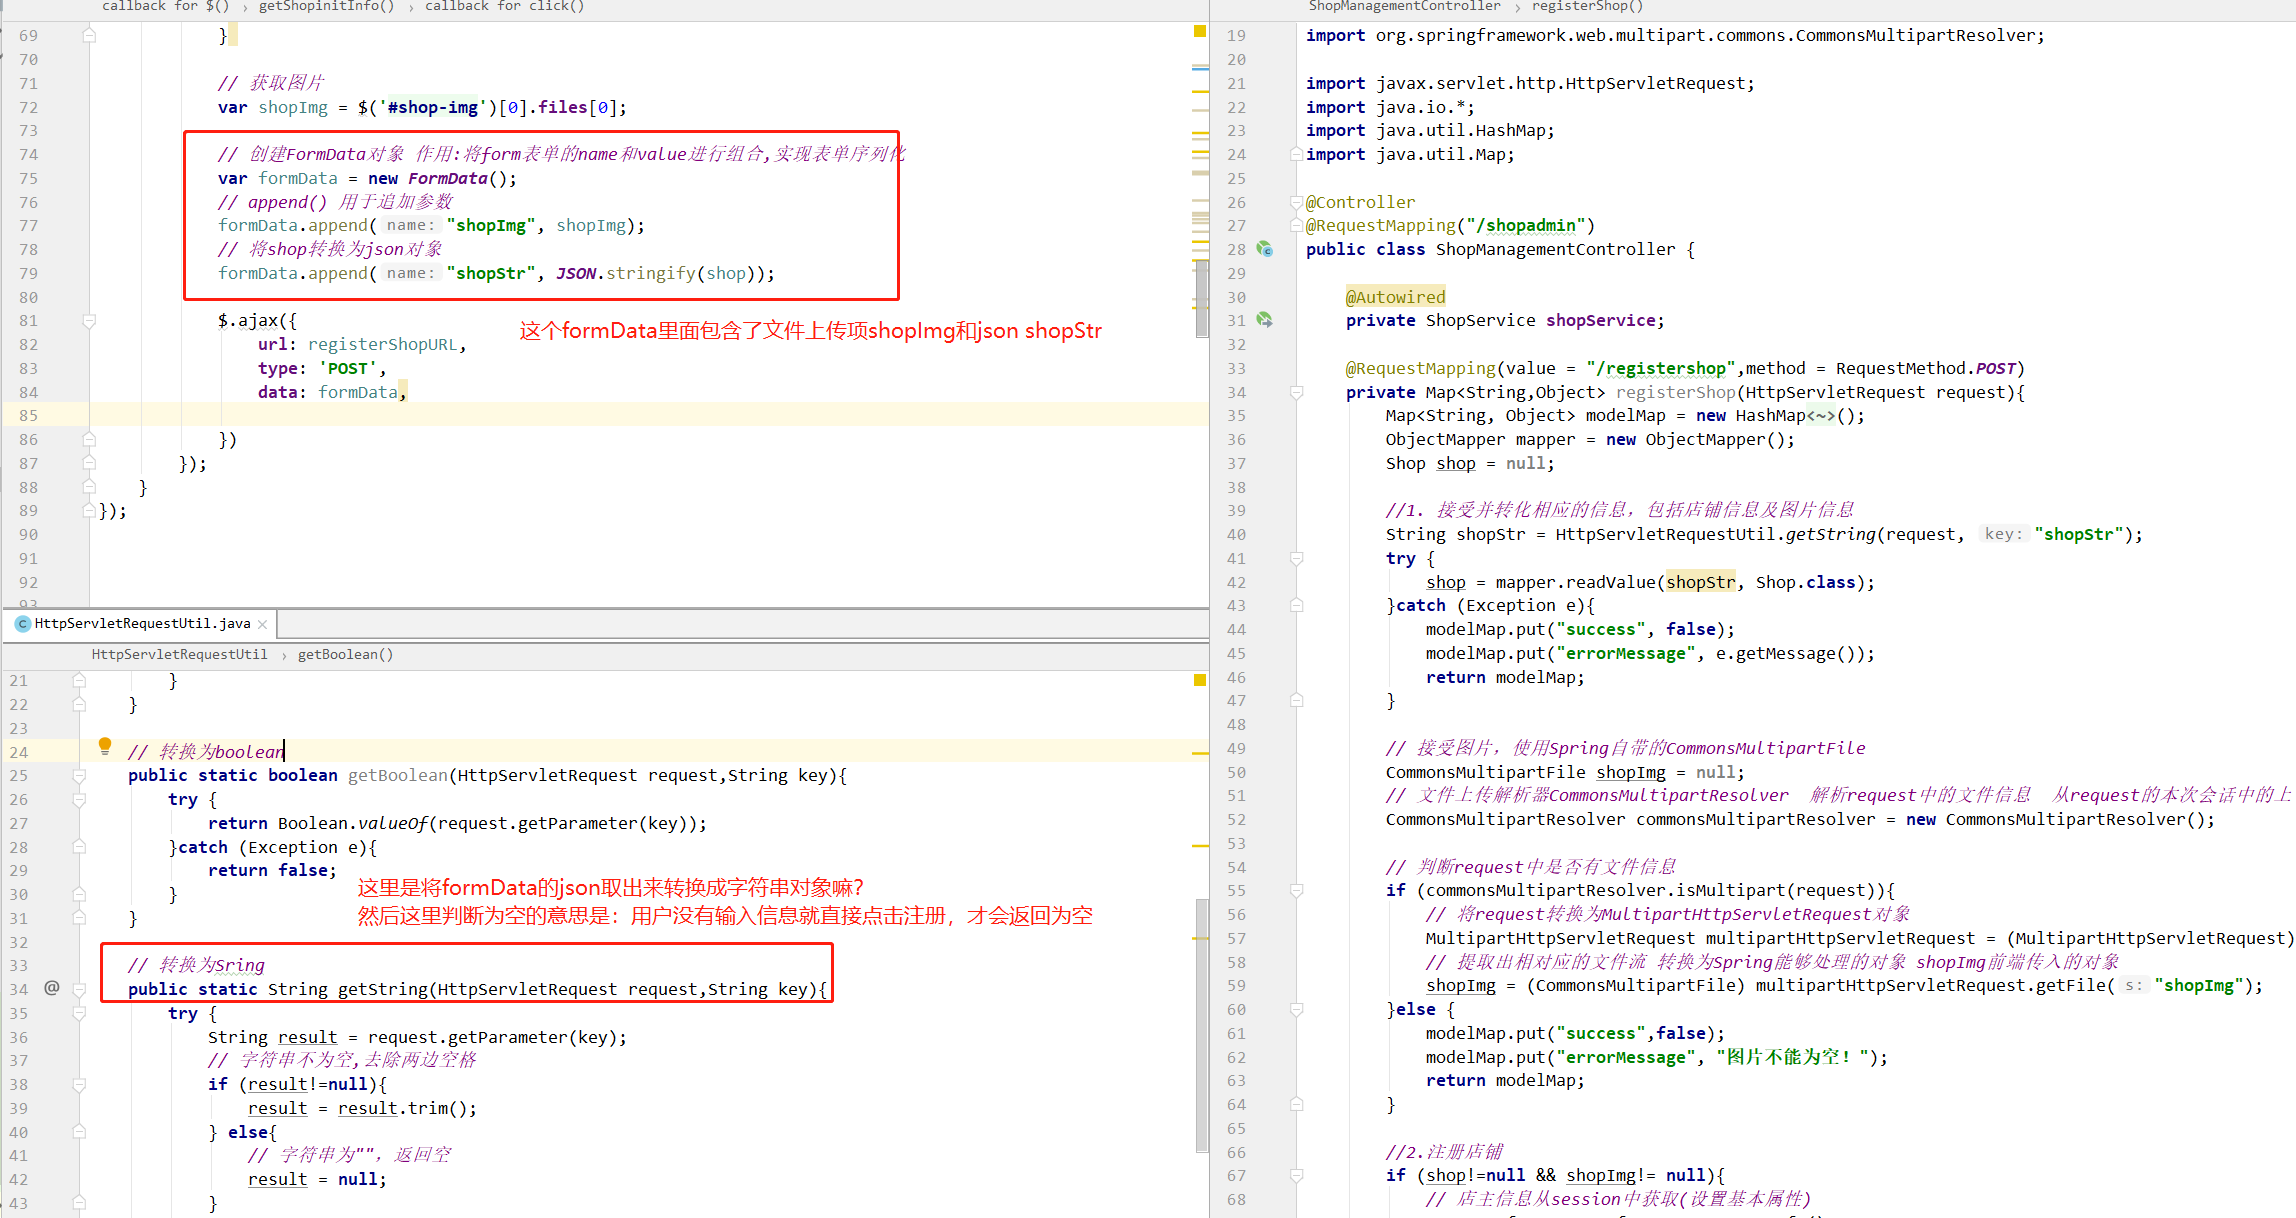This screenshot has width=2296, height=1218.
Task: Click the Spring bean gutter icon at ShopManagementController class
Action: click(x=1265, y=249)
